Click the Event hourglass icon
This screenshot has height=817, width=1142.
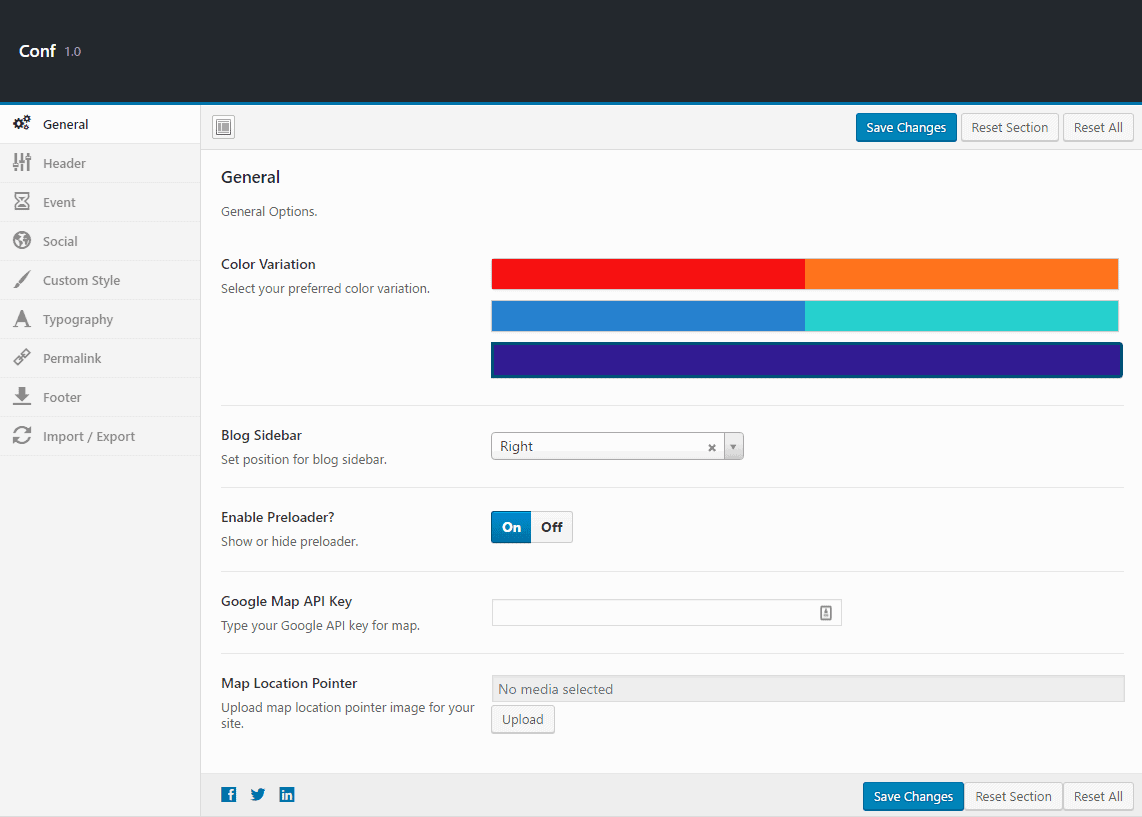[22, 202]
